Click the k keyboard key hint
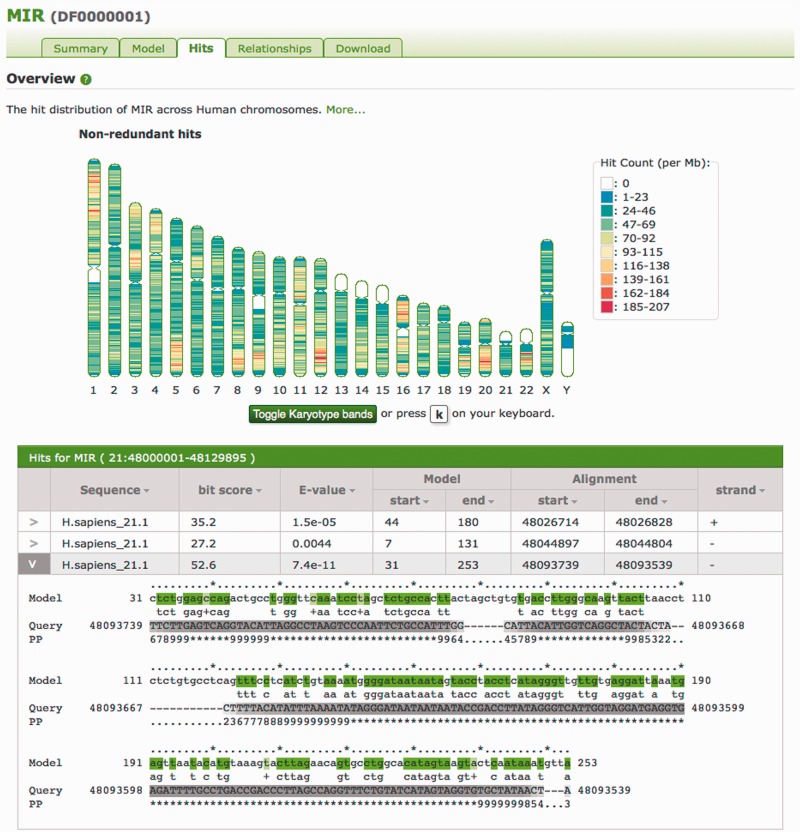 tap(439, 414)
